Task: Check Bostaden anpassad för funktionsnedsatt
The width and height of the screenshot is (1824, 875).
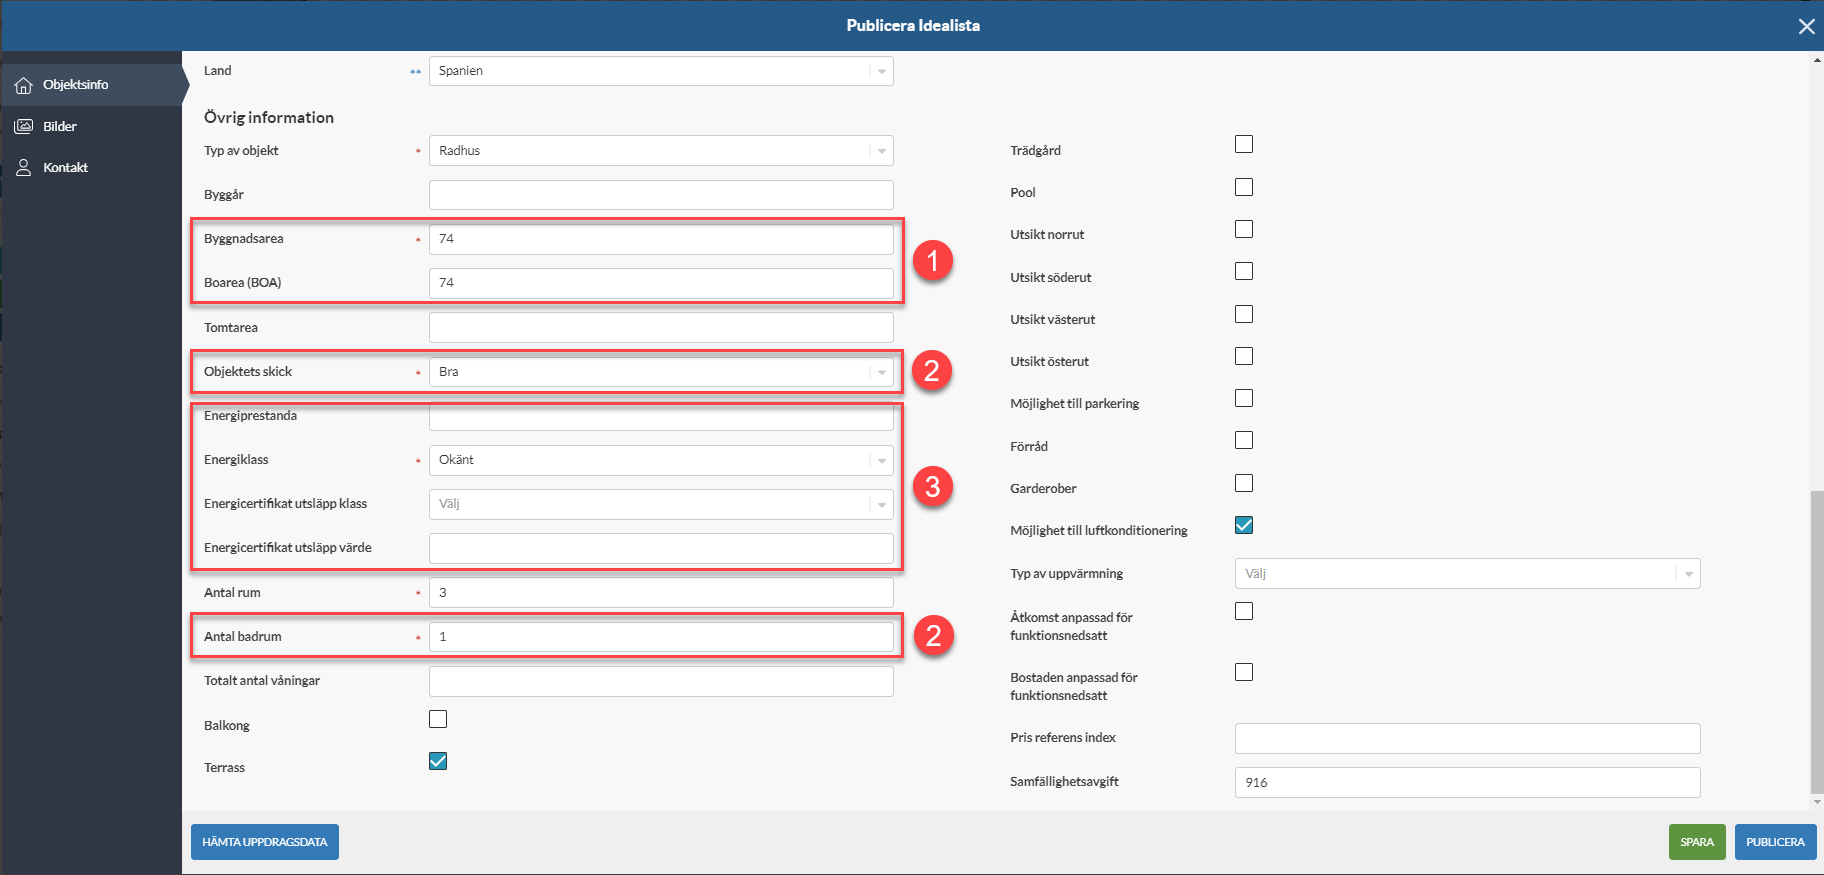Action: tap(1244, 672)
